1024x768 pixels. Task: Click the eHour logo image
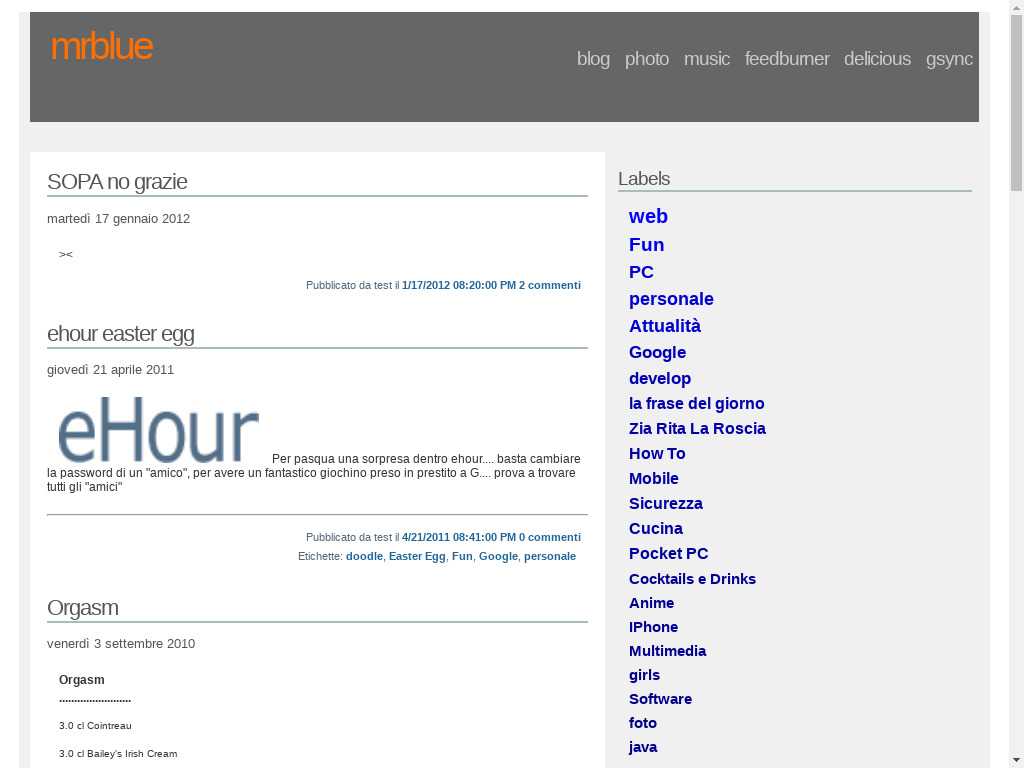[159, 430]
